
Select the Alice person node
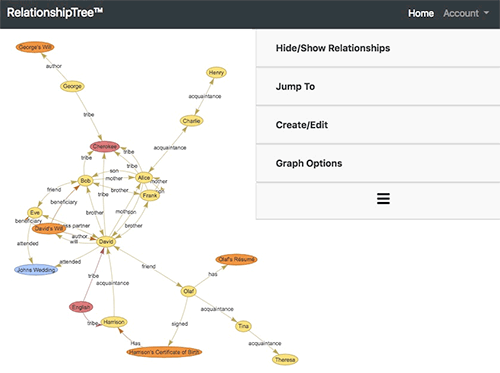[144, 178]
